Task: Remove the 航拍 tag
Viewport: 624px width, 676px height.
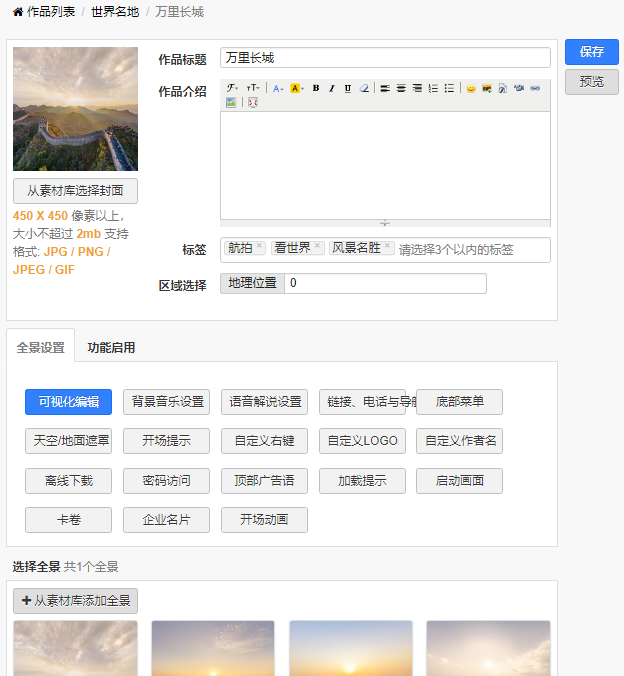Action: click(x=259, y=245)
